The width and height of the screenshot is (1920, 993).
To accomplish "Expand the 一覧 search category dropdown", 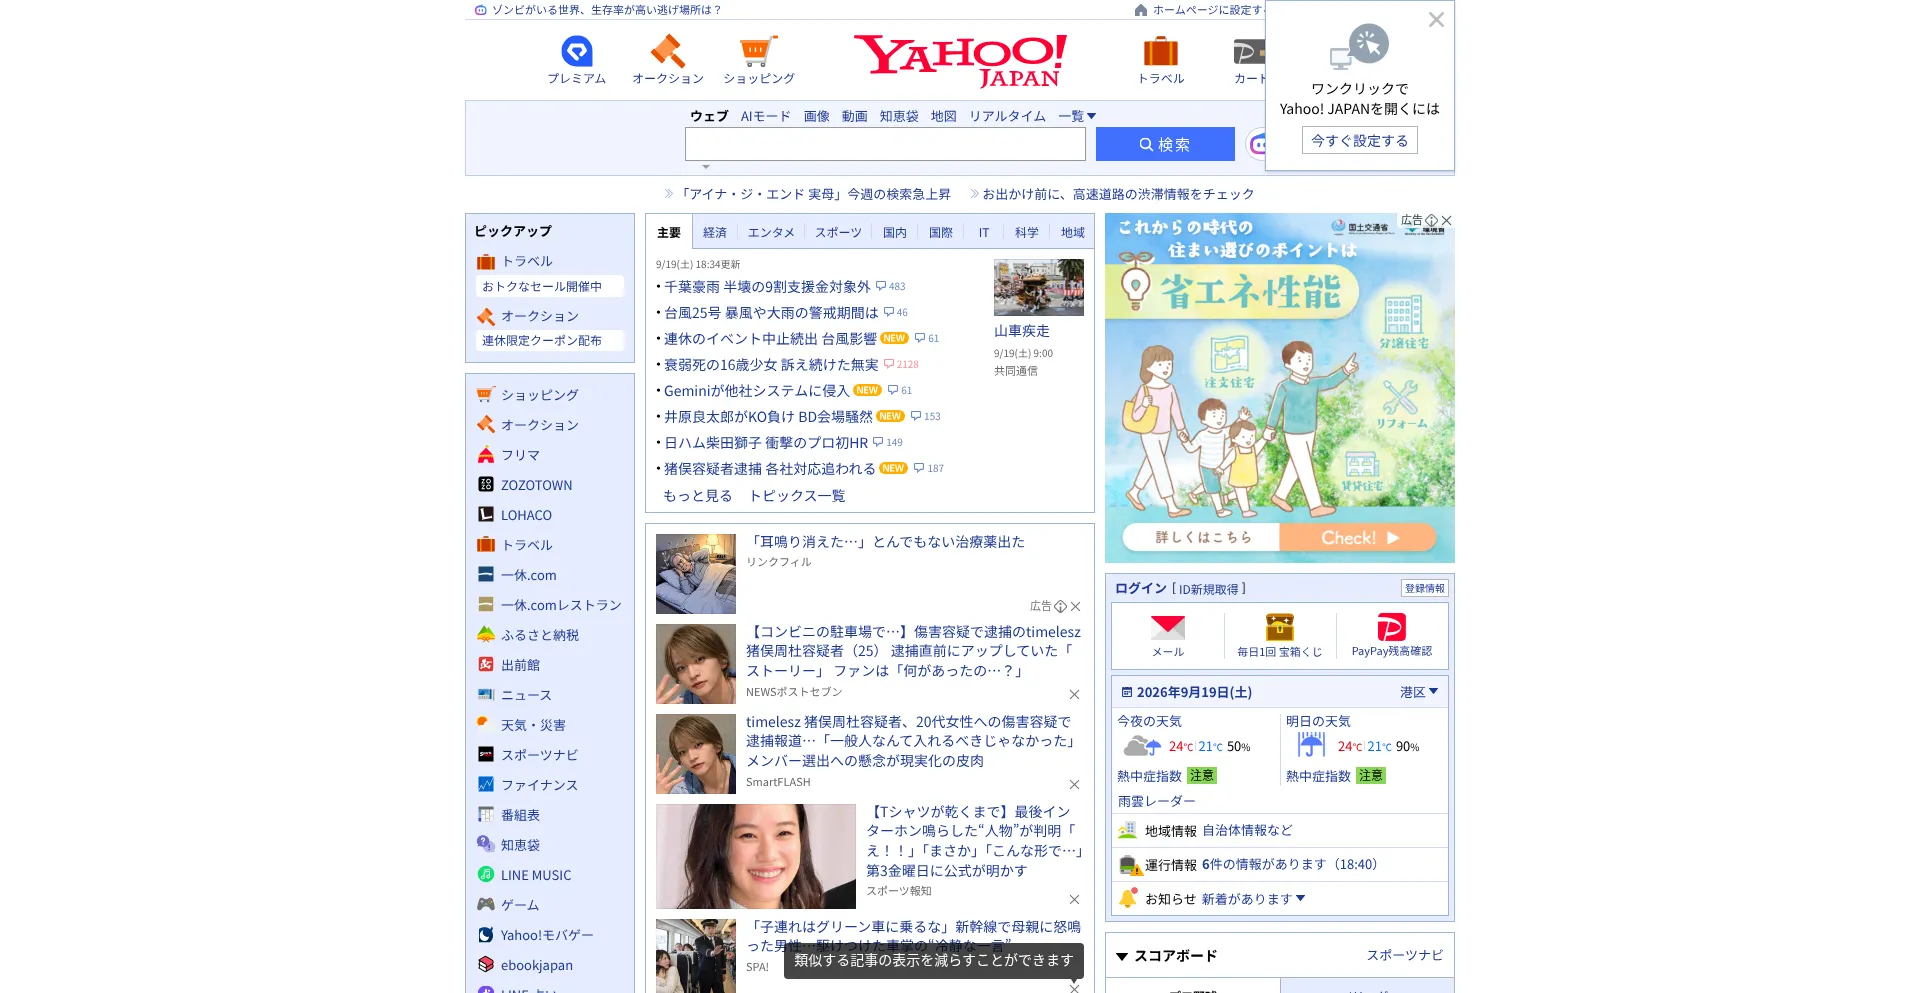I will [x=1077, y=116].
